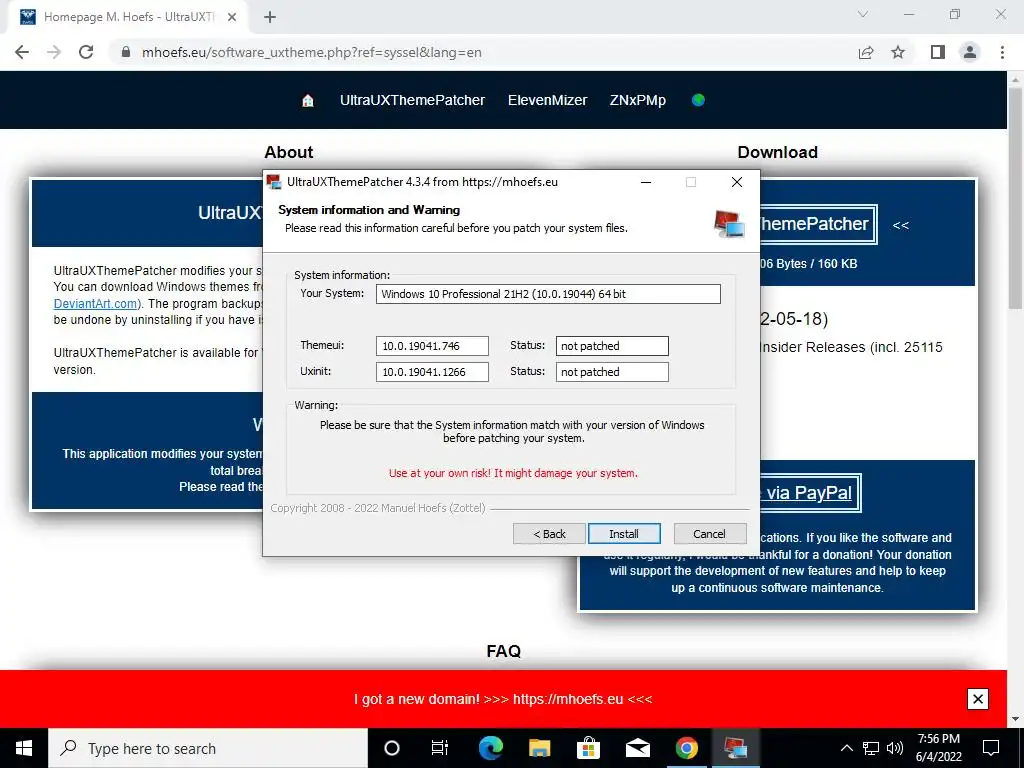Minimize the UltraUXThemePatcher dialog
1024x768 pixels.
(x=646, y=182)
